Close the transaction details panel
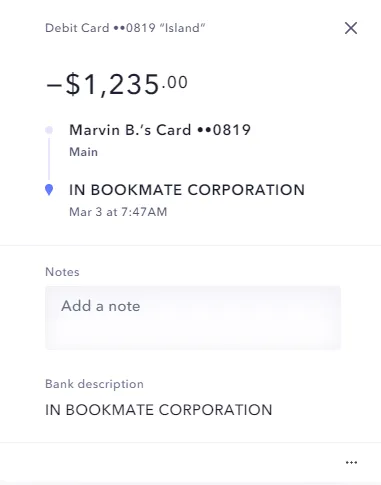The width and height of the screenshot is (381, 485). click(x=351, y=28)
